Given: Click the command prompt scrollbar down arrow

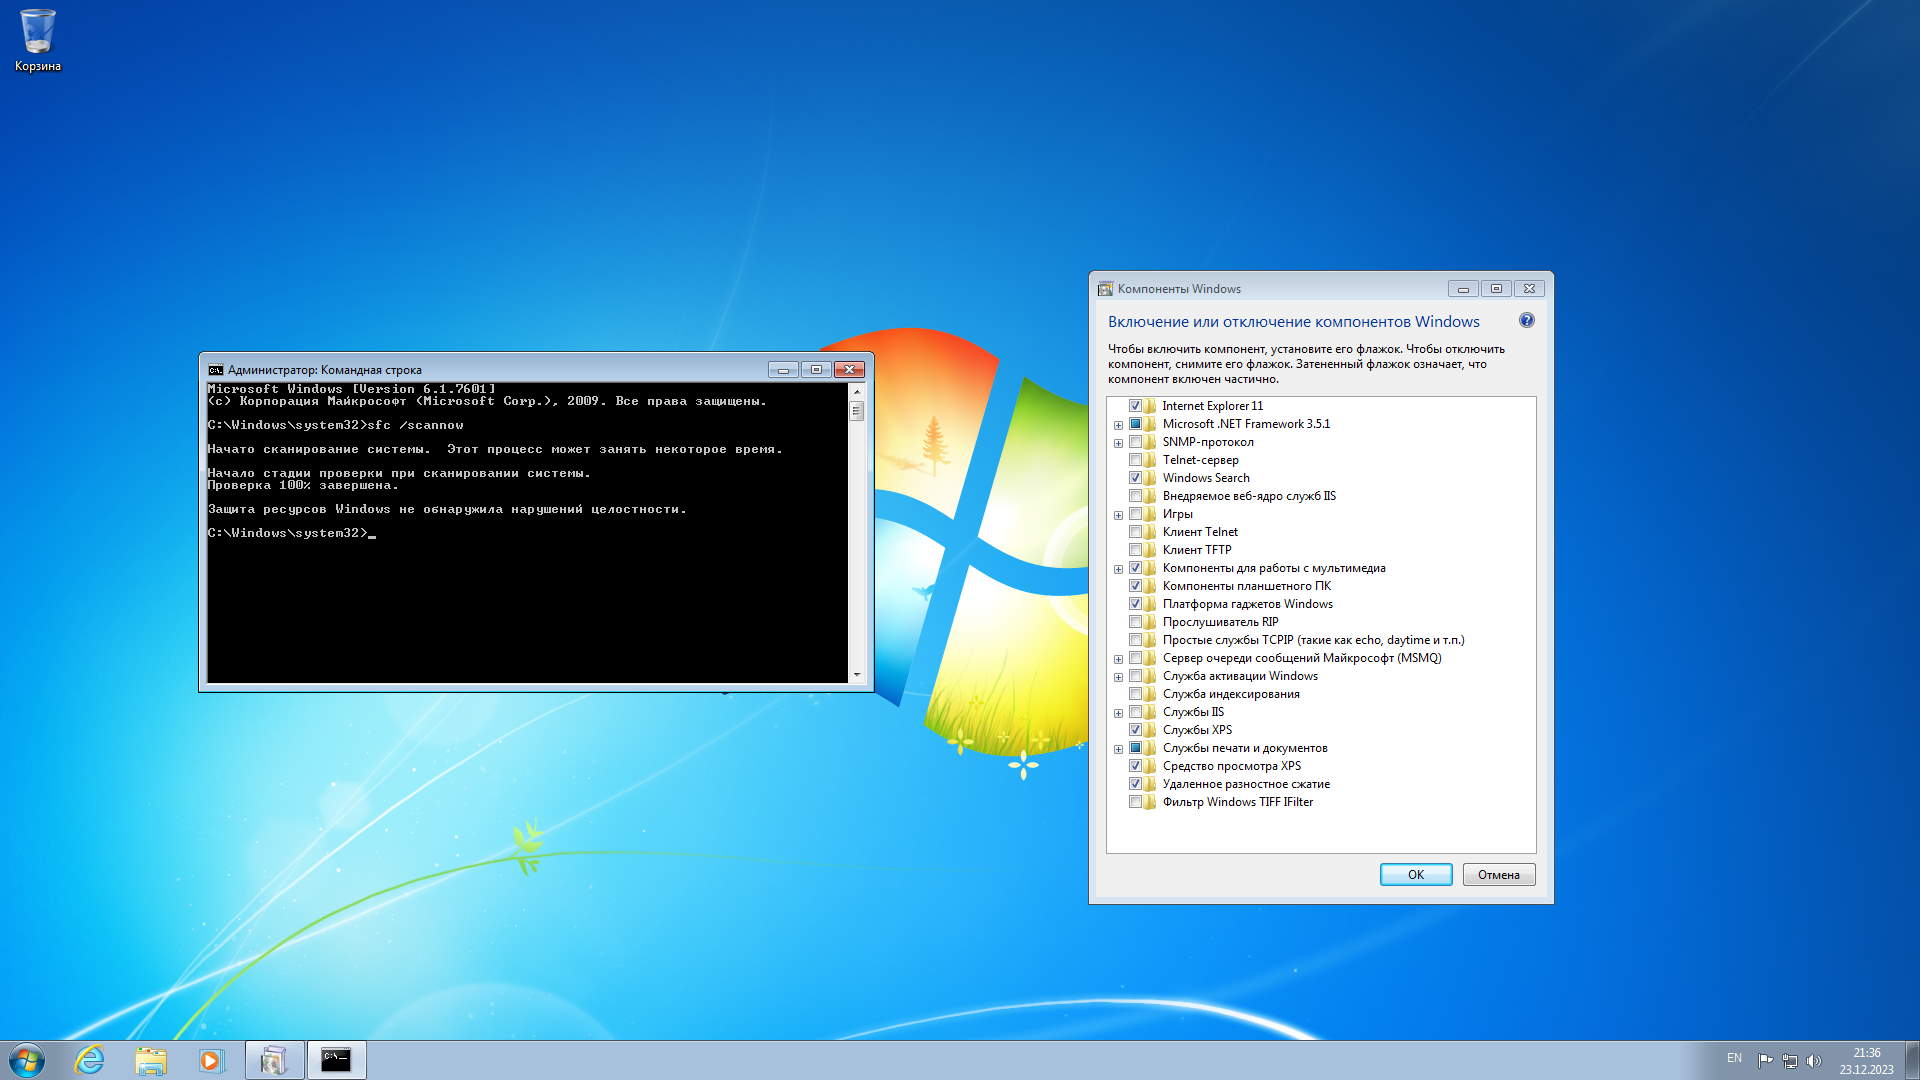Looking at the screenshot, I should [857, 675].
